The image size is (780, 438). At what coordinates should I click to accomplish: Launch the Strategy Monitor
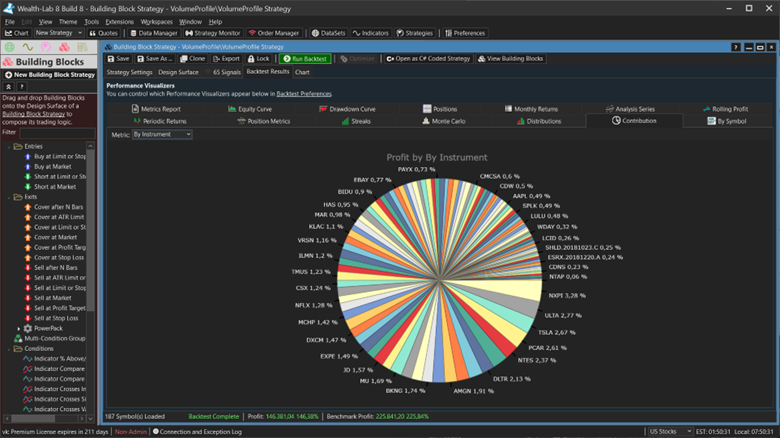tap(212, 33)
